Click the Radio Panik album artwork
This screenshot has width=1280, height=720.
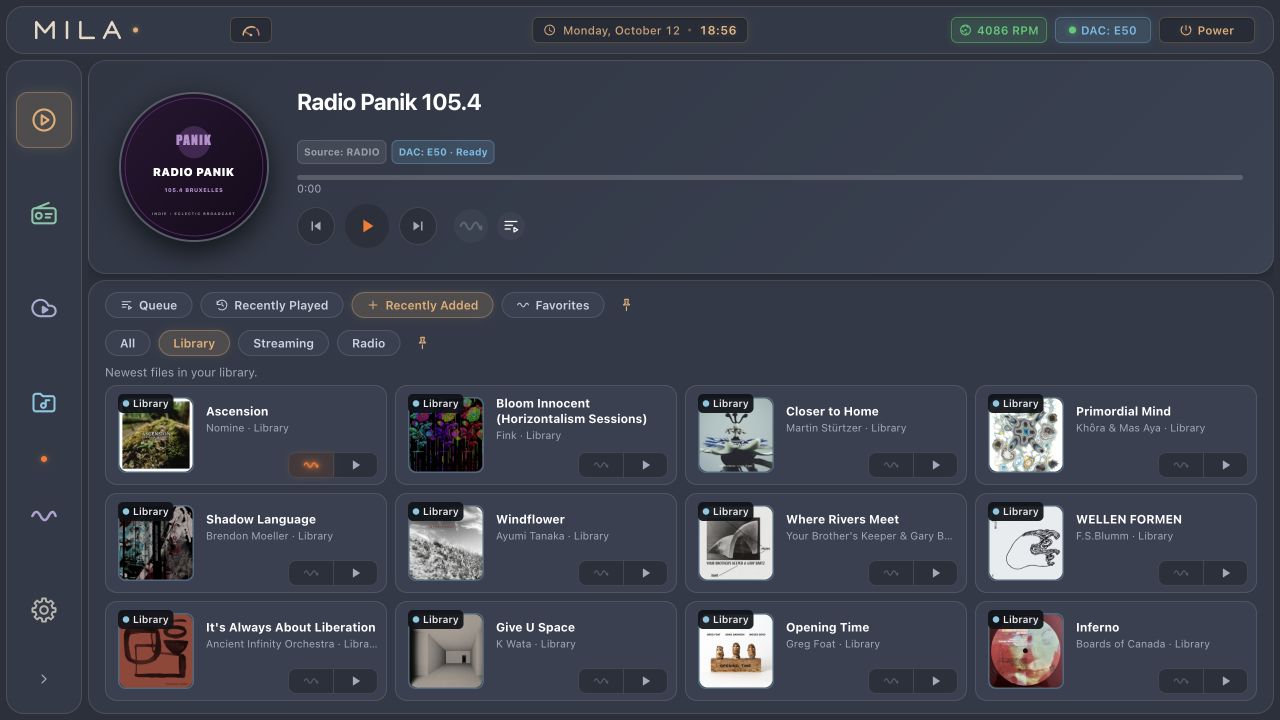[x=194, y=167]
